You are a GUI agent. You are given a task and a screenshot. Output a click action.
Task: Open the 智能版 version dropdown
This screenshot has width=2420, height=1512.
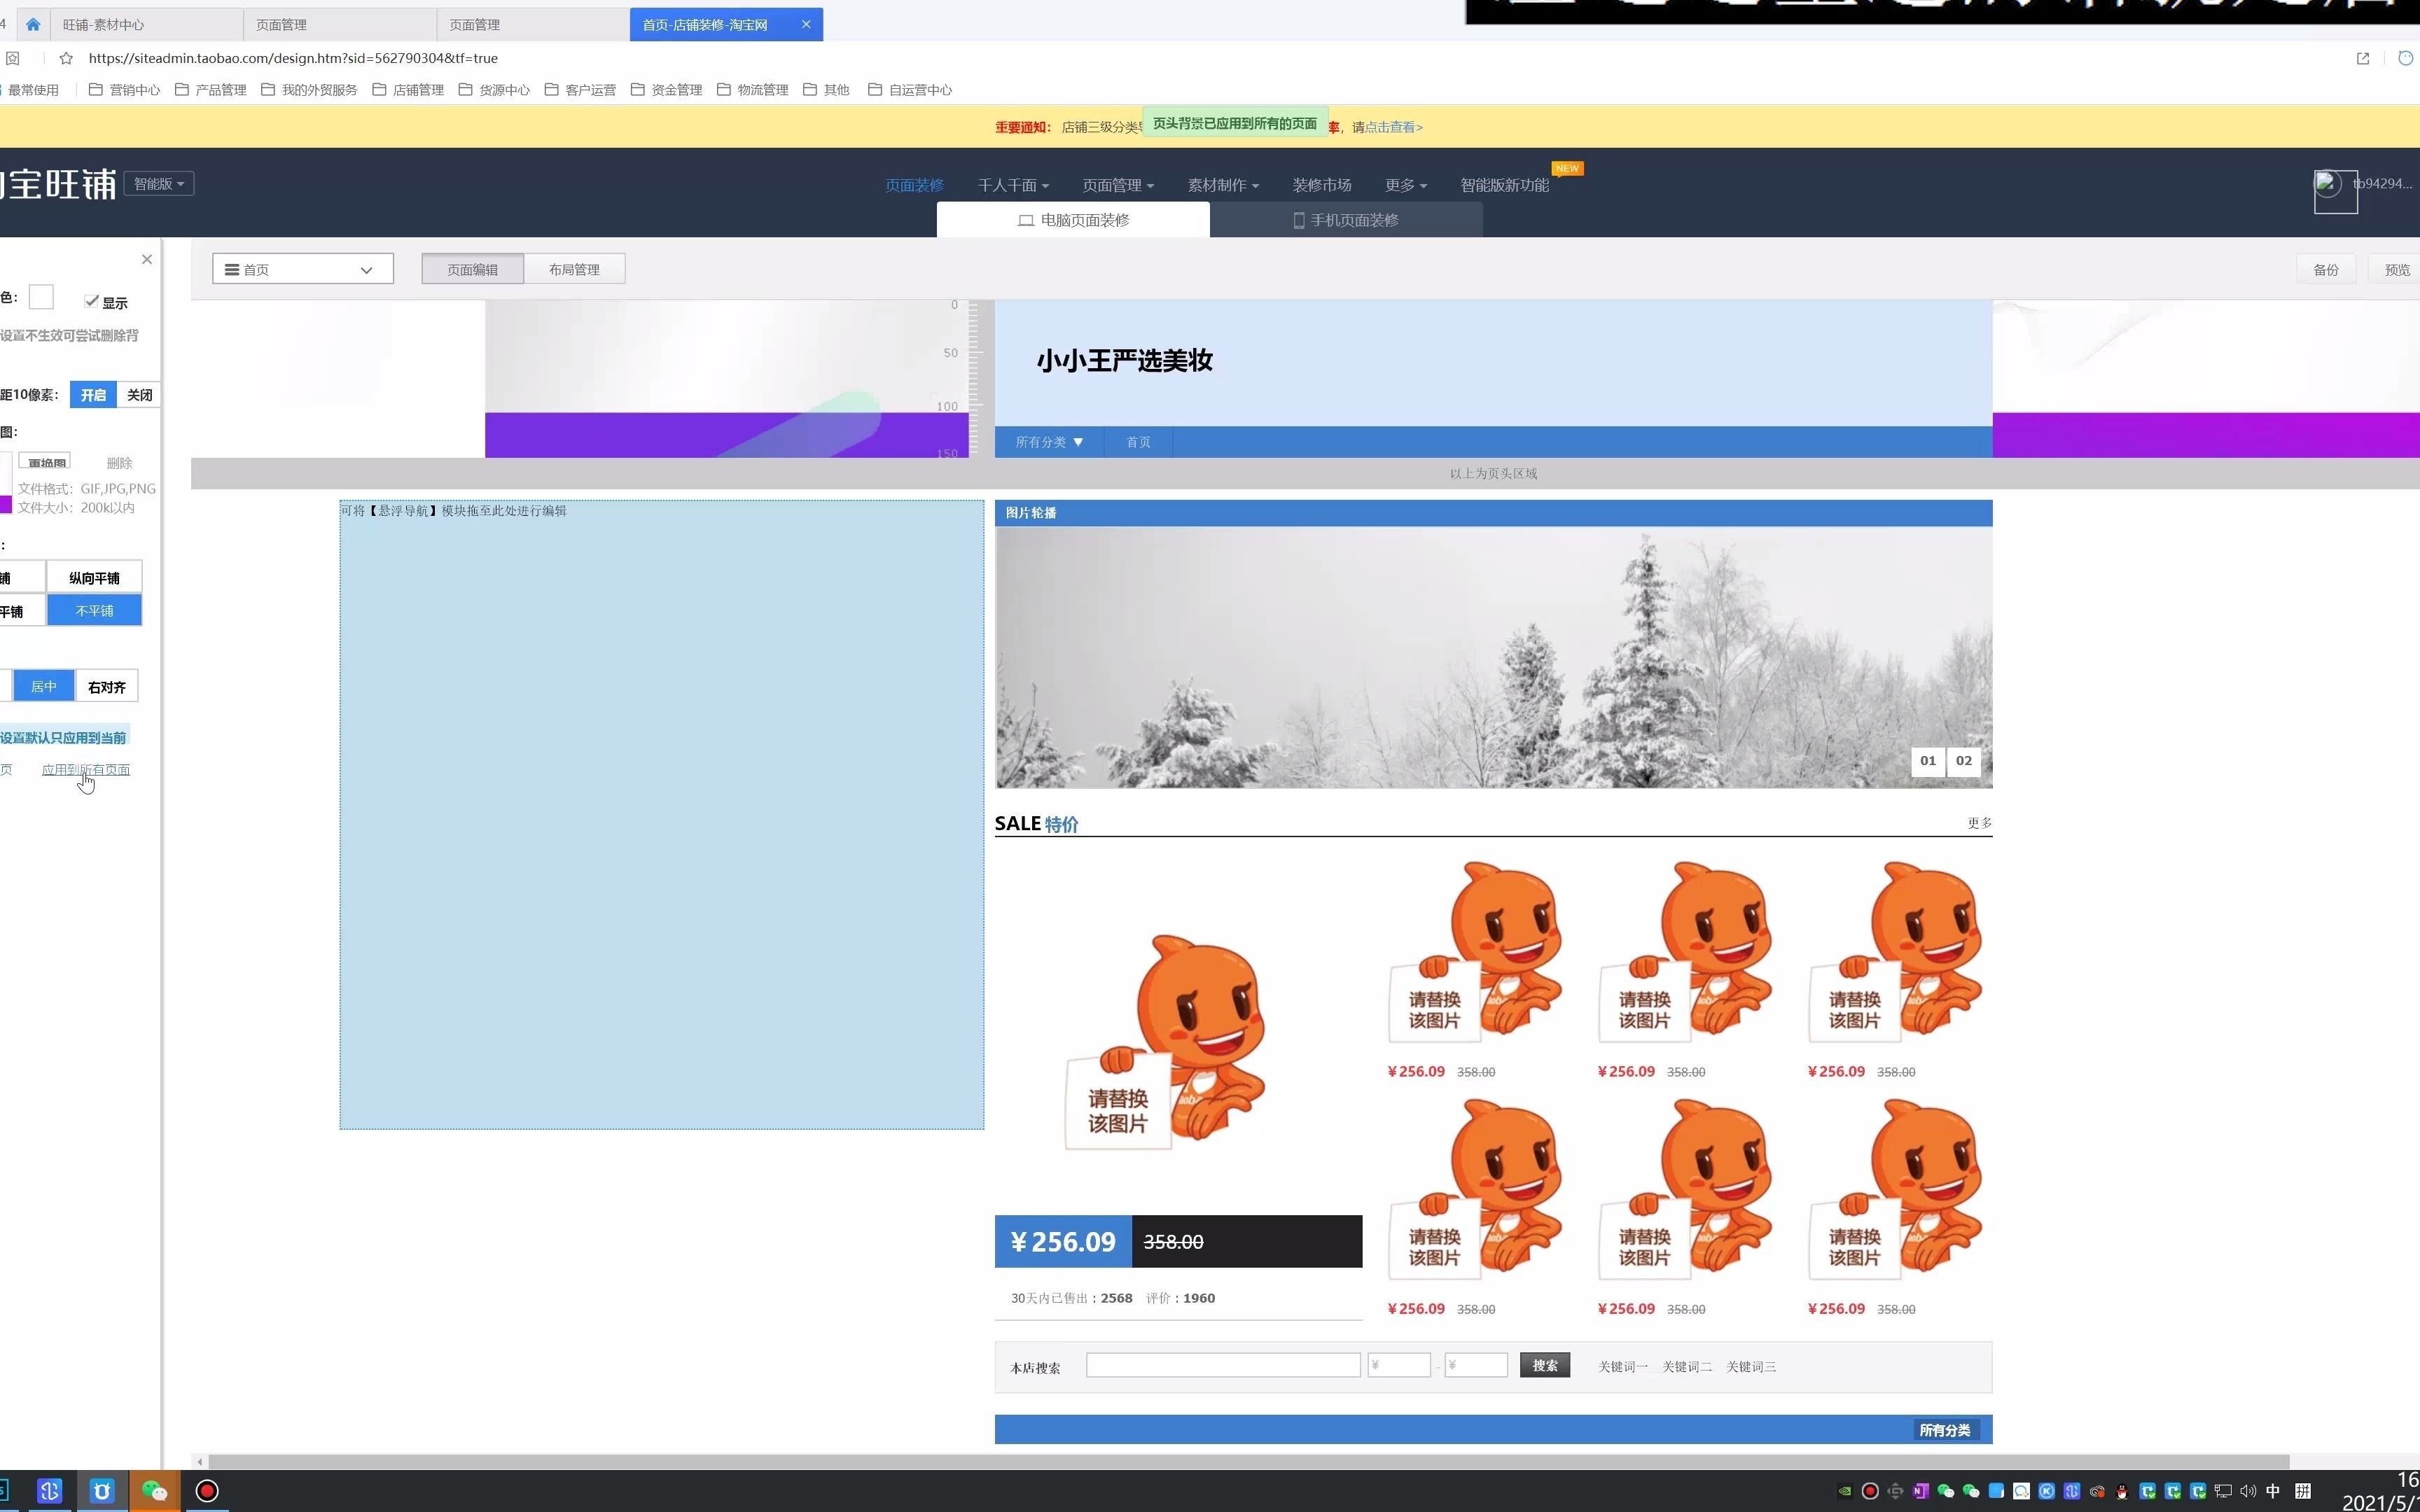pos(159,184)
